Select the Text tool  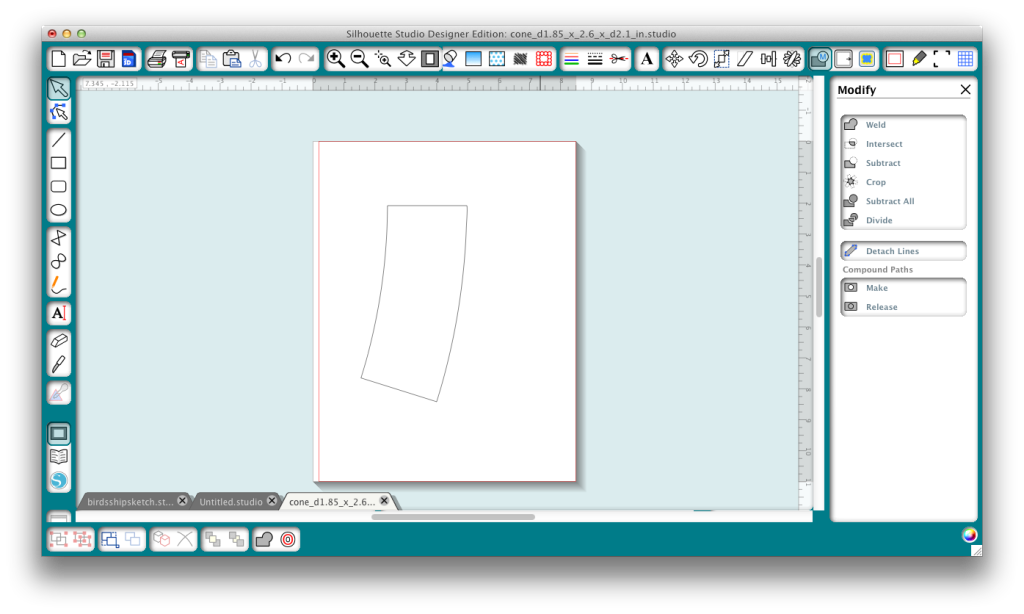point(58,311)
